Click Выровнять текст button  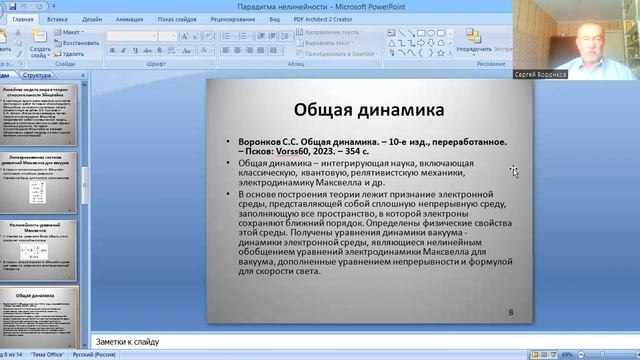pyautogui.click(x=325, y=43)
